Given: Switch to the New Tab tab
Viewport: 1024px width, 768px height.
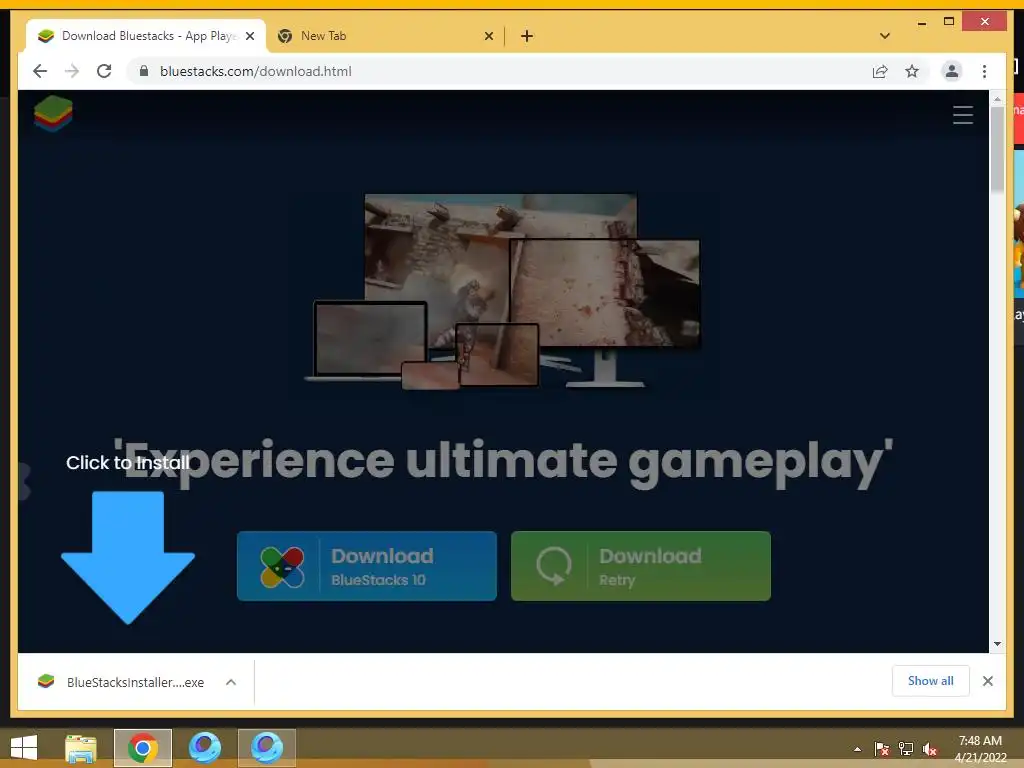Looking at the screenshot, I should [x=385, y=36].
